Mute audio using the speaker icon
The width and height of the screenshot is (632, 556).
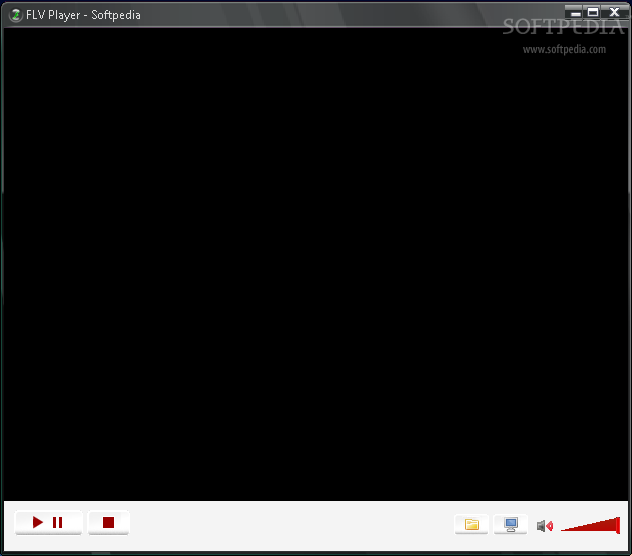[545, 526]
